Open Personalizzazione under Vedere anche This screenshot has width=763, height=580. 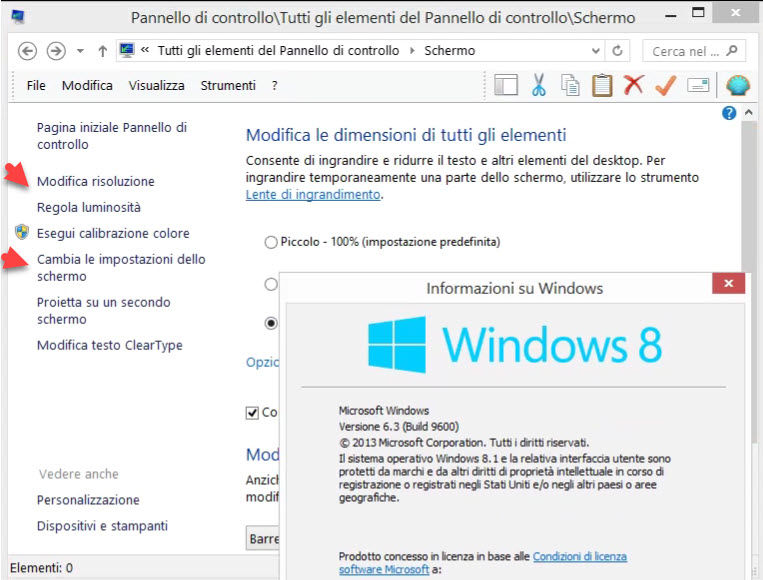pos(88,500)
